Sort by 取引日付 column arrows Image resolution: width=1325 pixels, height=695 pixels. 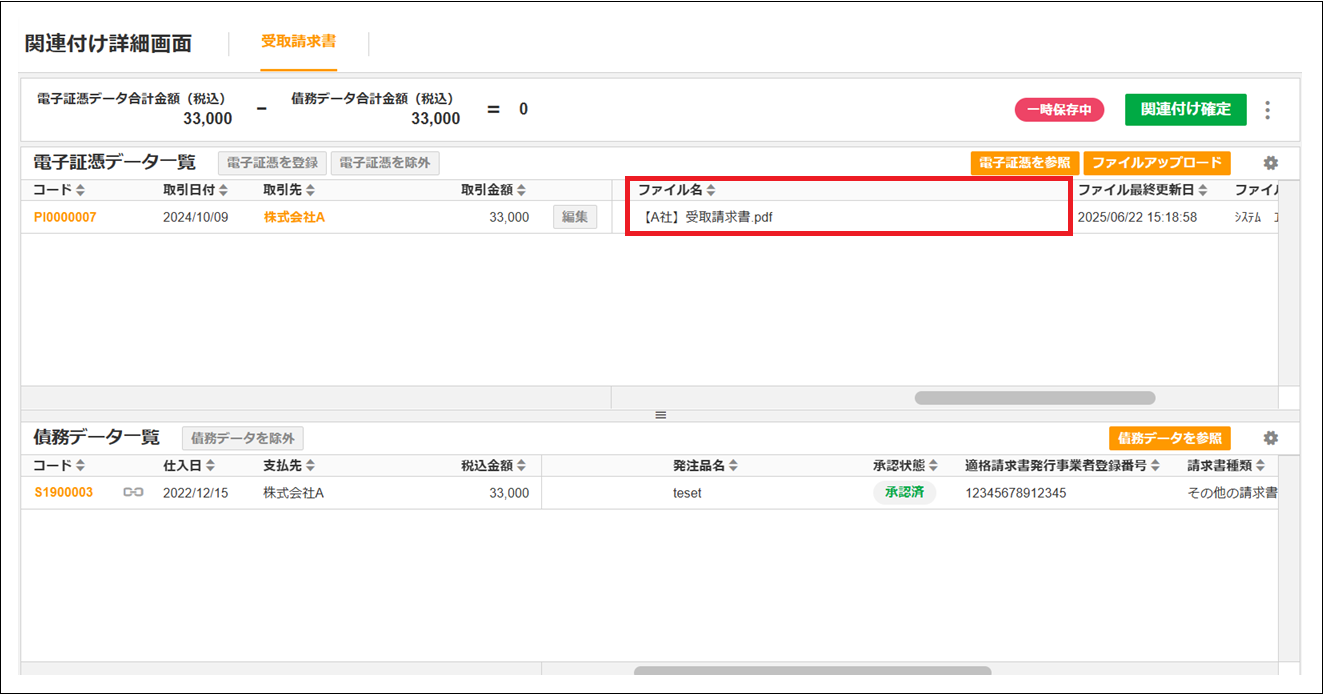click(x=224, y=190)
